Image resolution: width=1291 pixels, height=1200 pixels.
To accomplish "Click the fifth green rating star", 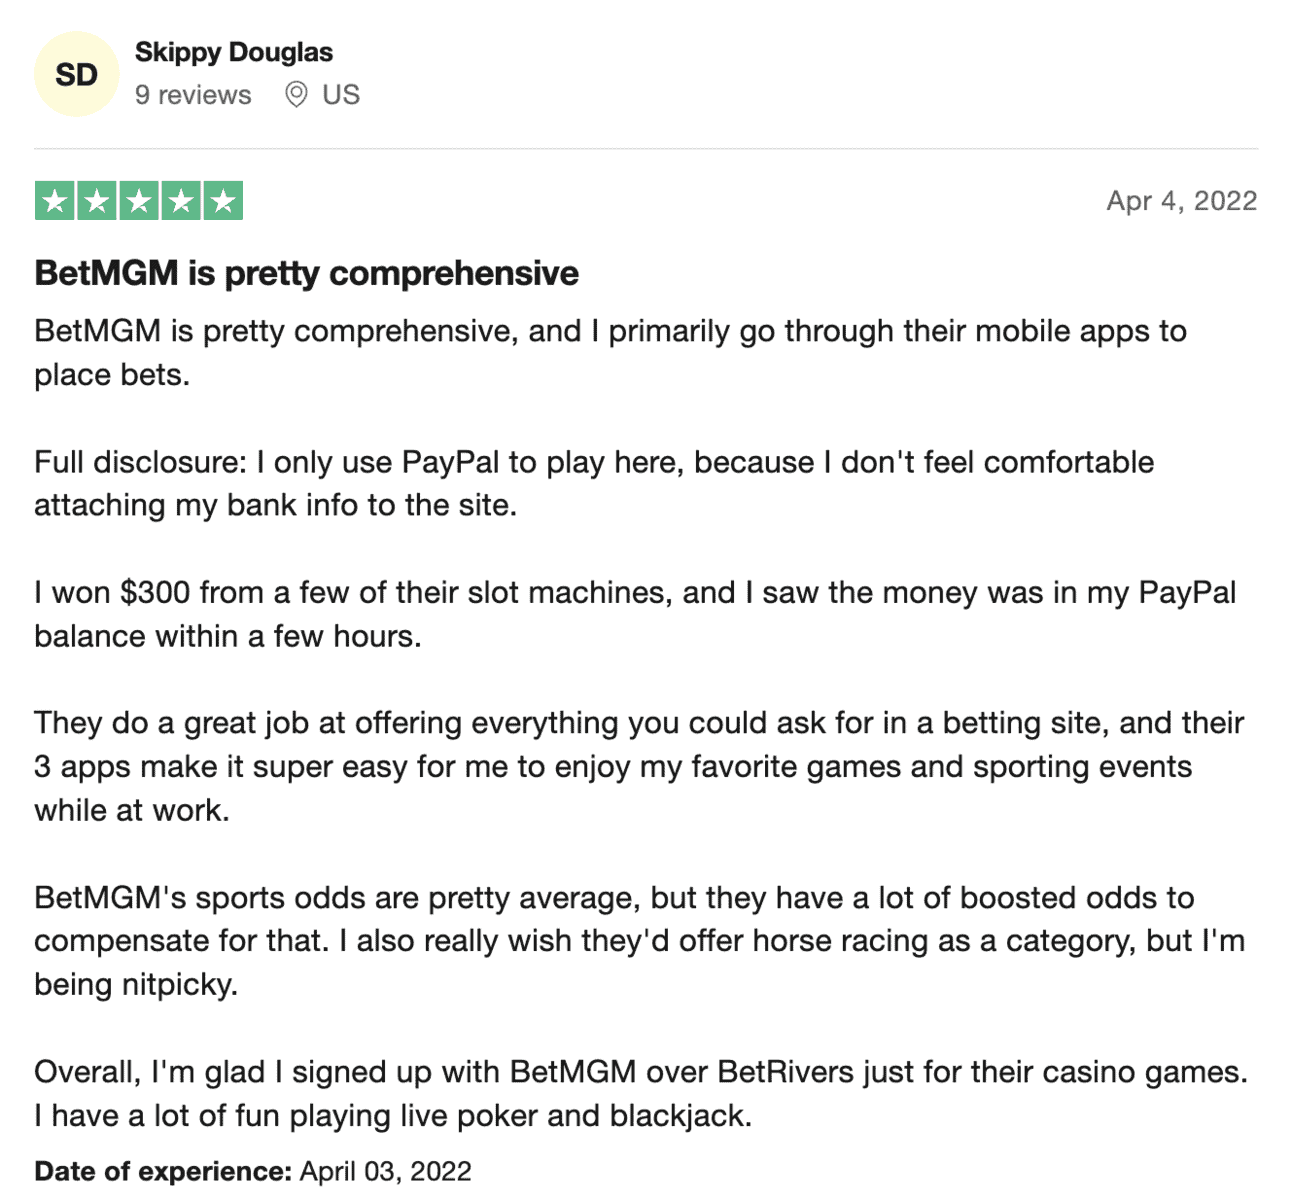I will click(223, 201).
